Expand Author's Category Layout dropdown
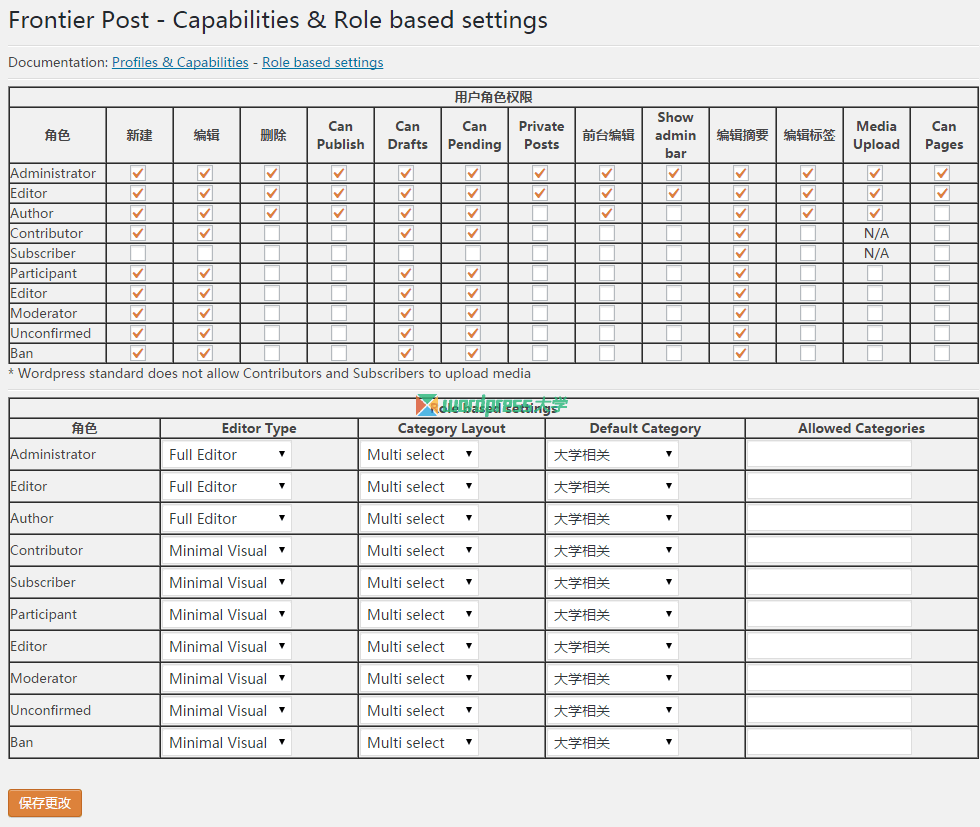 (419, 518)
